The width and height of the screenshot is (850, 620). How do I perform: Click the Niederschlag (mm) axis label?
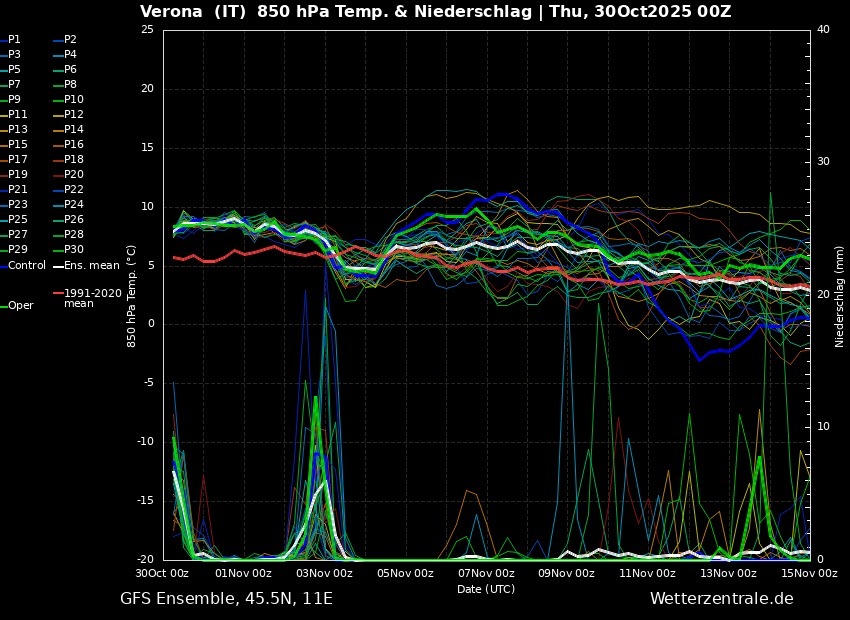[x=840, y=296]
